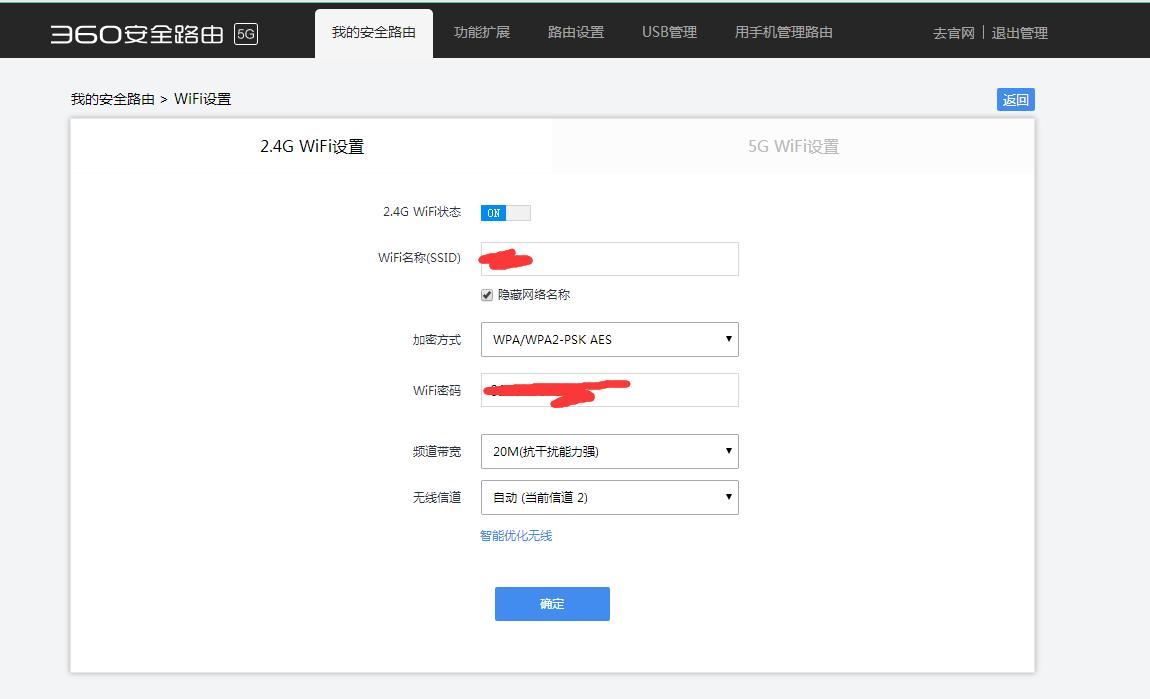The width and height of the screenshot is (1150, 699).
Task: Go to 路由设置 in the navigation bar
Action: (574, 31)
